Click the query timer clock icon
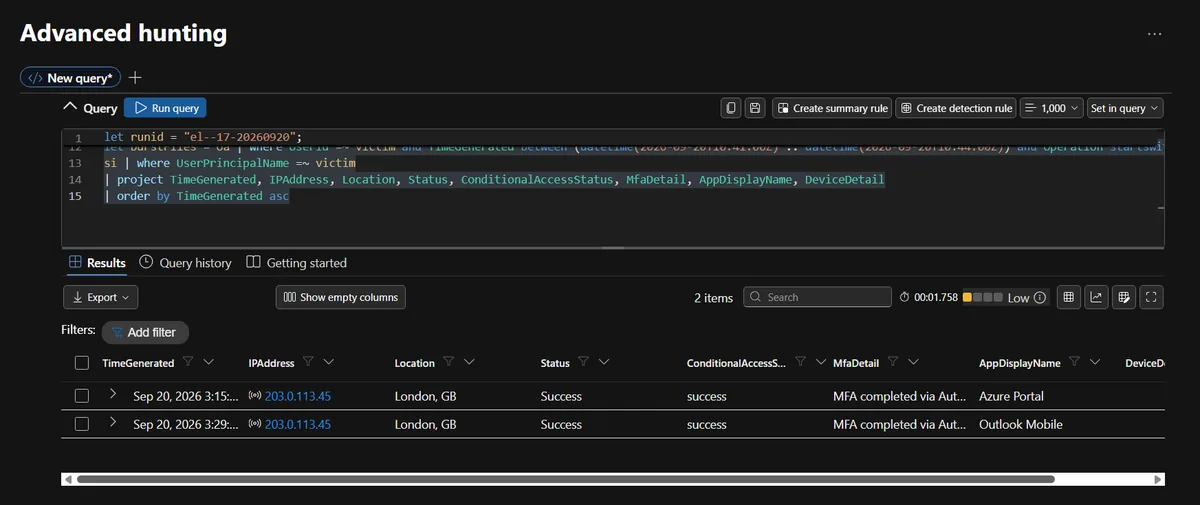 (904, 297)
